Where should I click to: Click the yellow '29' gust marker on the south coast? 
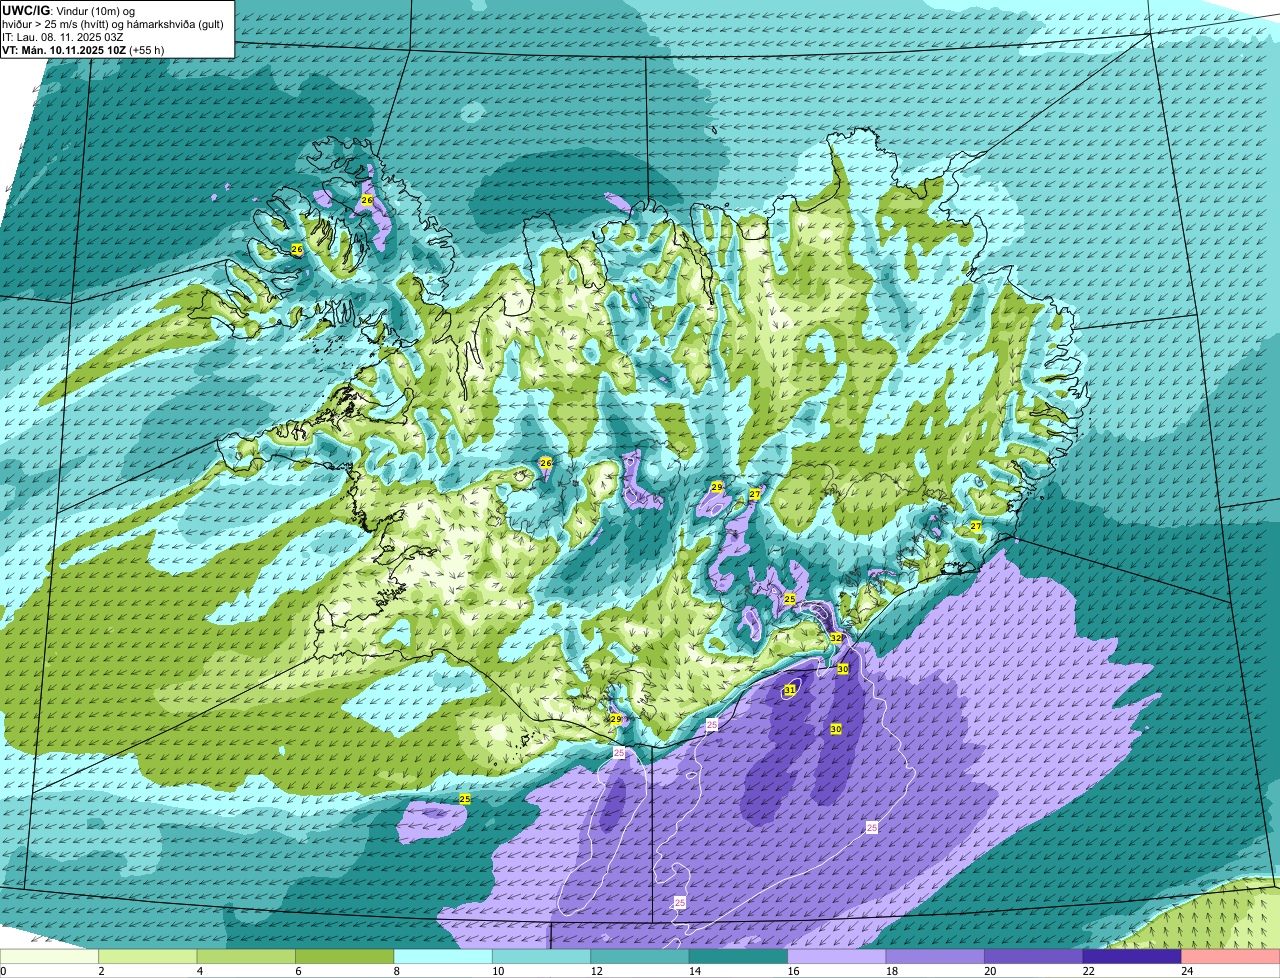[x=616, y=719]
